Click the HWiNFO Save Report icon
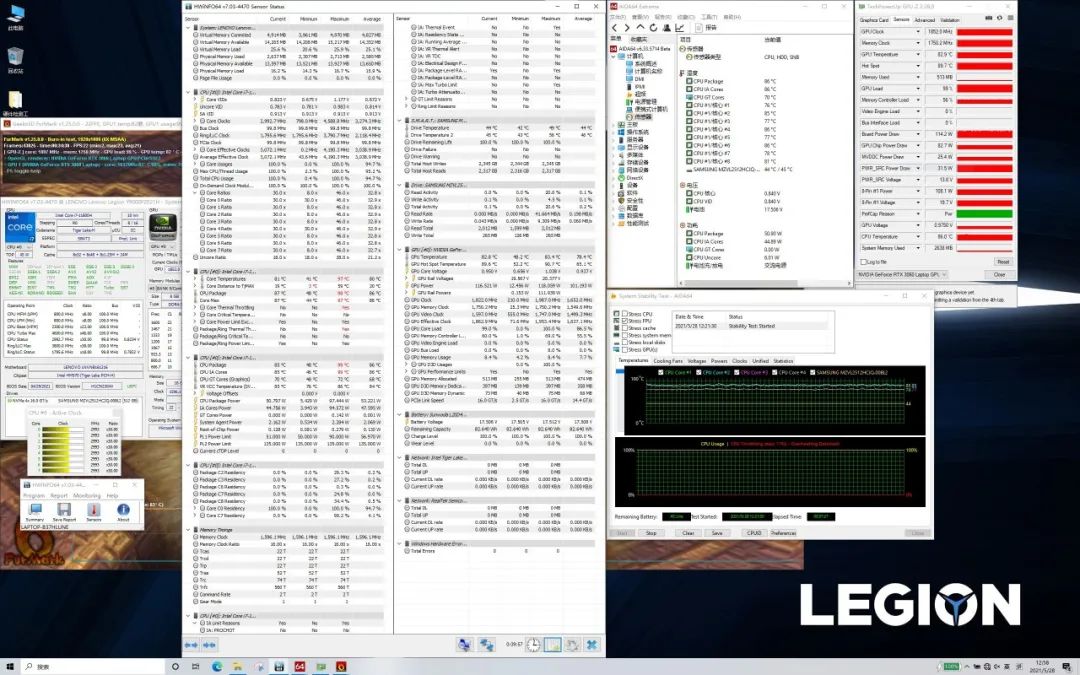1080x675 pixels. click(x=64, y=510)
